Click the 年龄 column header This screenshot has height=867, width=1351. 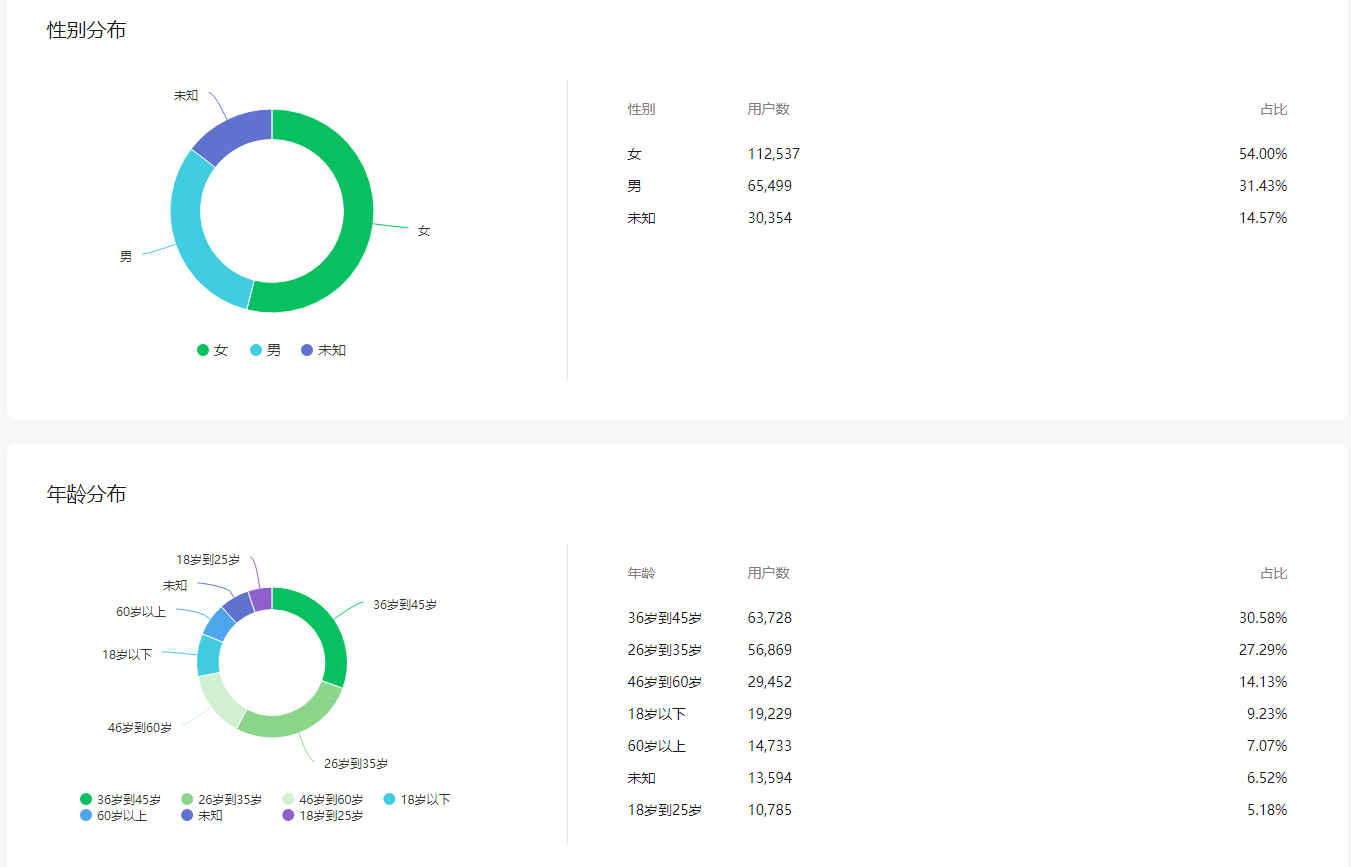point(642,573)
